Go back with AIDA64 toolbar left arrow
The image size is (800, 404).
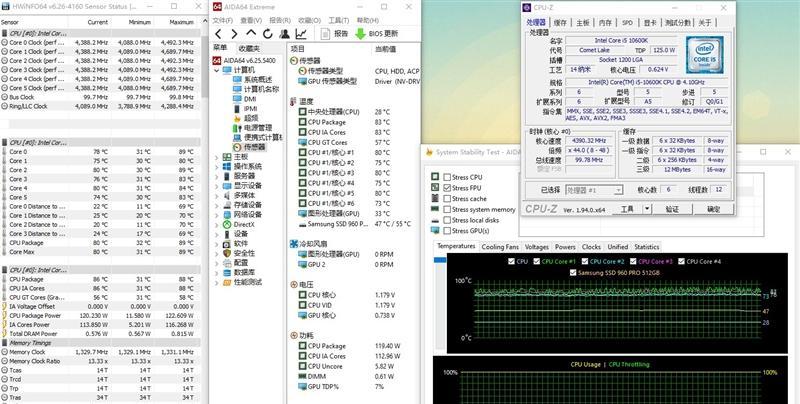218,34
